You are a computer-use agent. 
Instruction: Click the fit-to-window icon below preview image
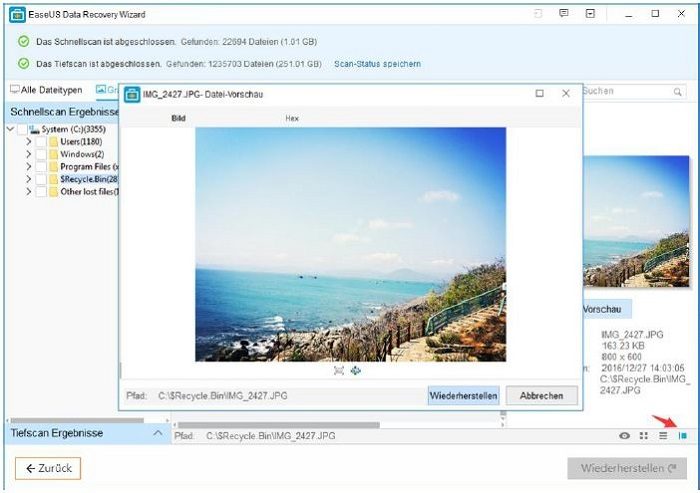[x=339, y=370]
